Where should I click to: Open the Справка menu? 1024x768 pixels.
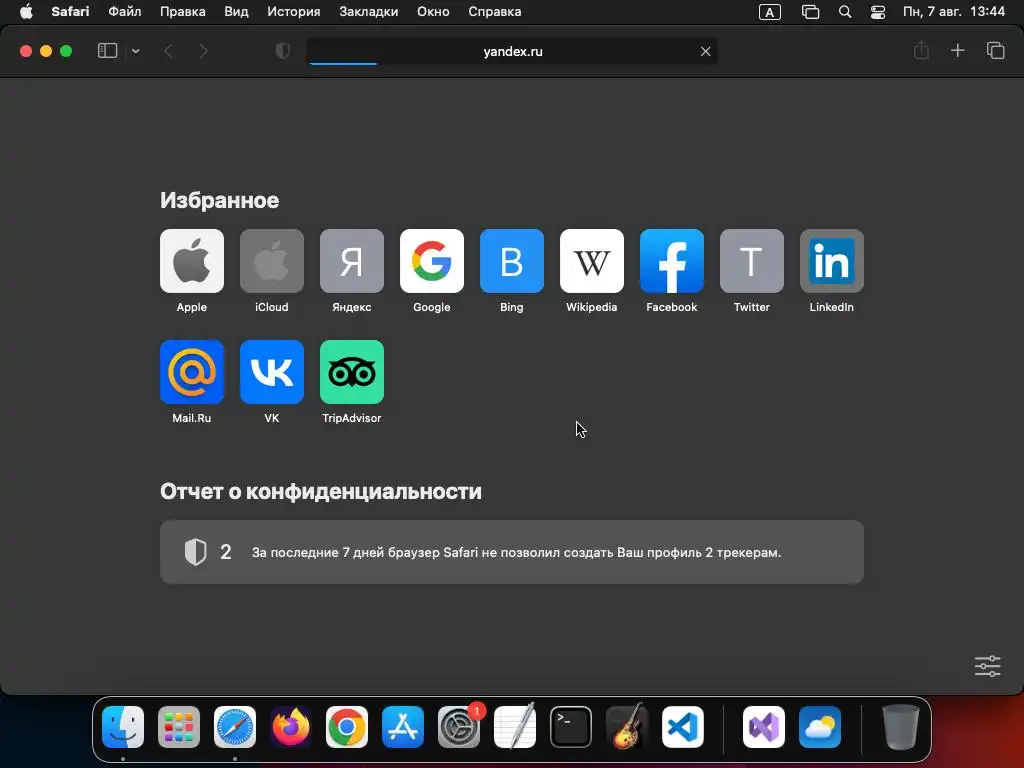495,12
